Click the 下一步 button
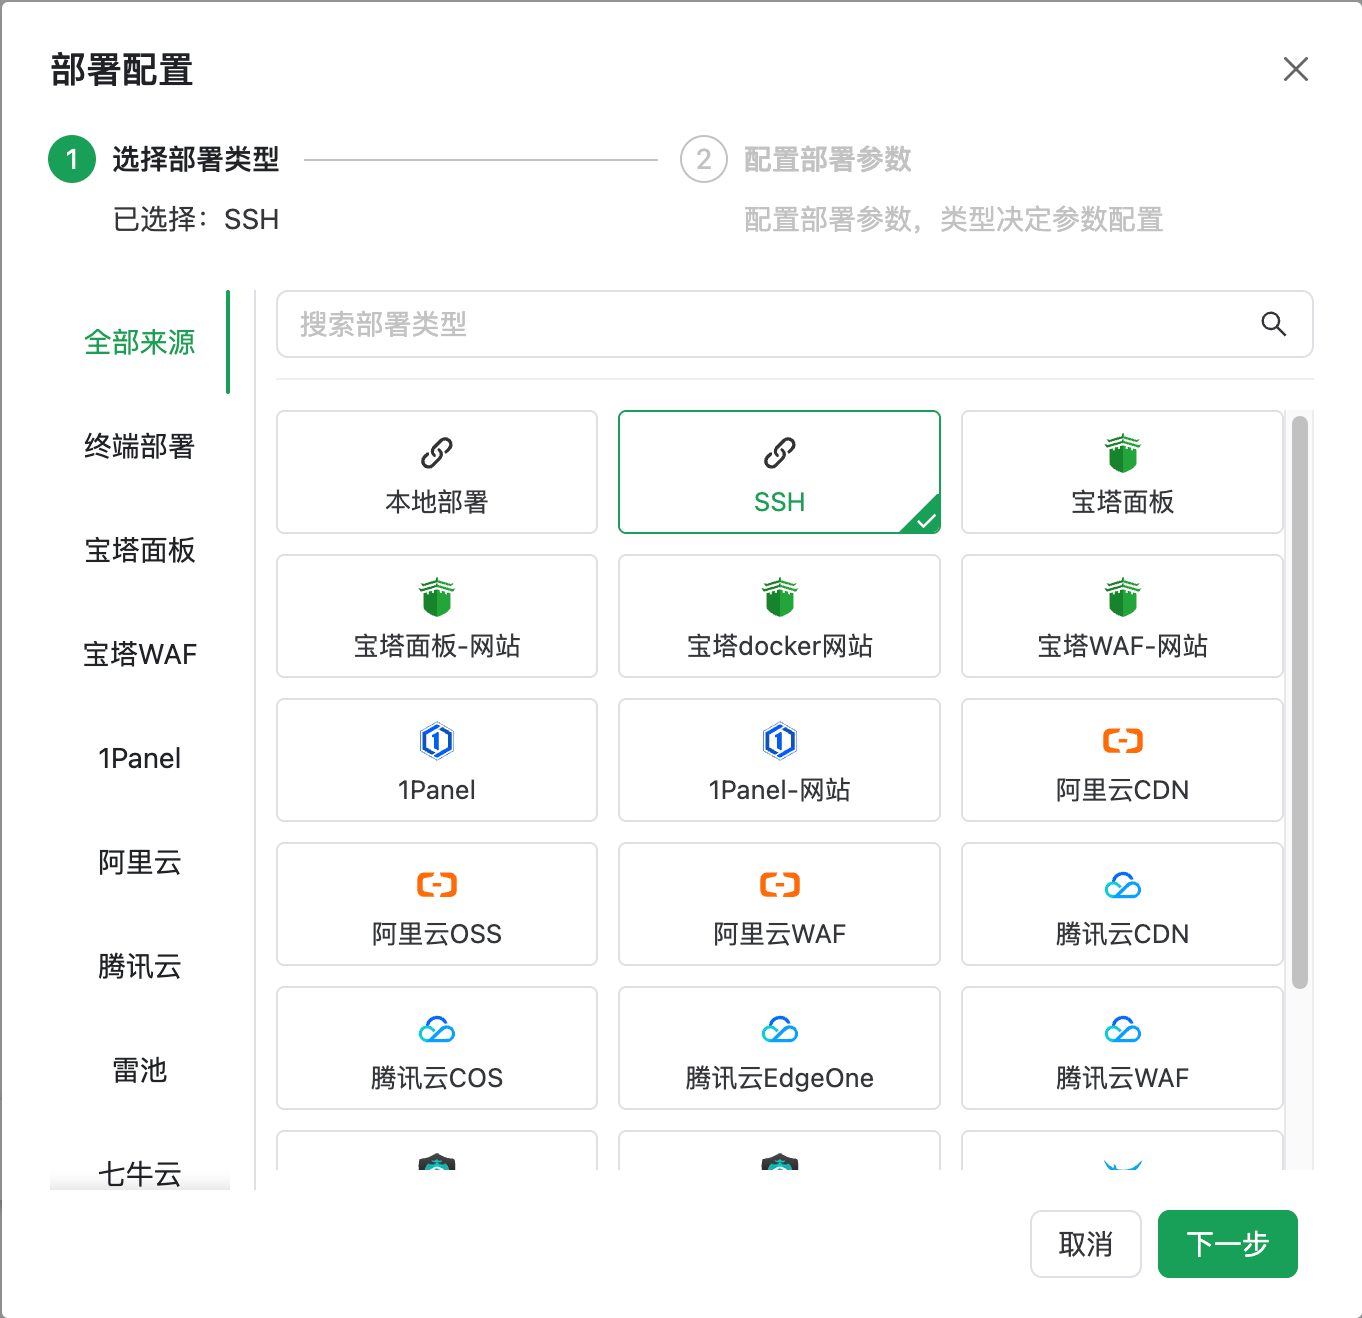1362x1318 pixels. pos(1228,1244)
